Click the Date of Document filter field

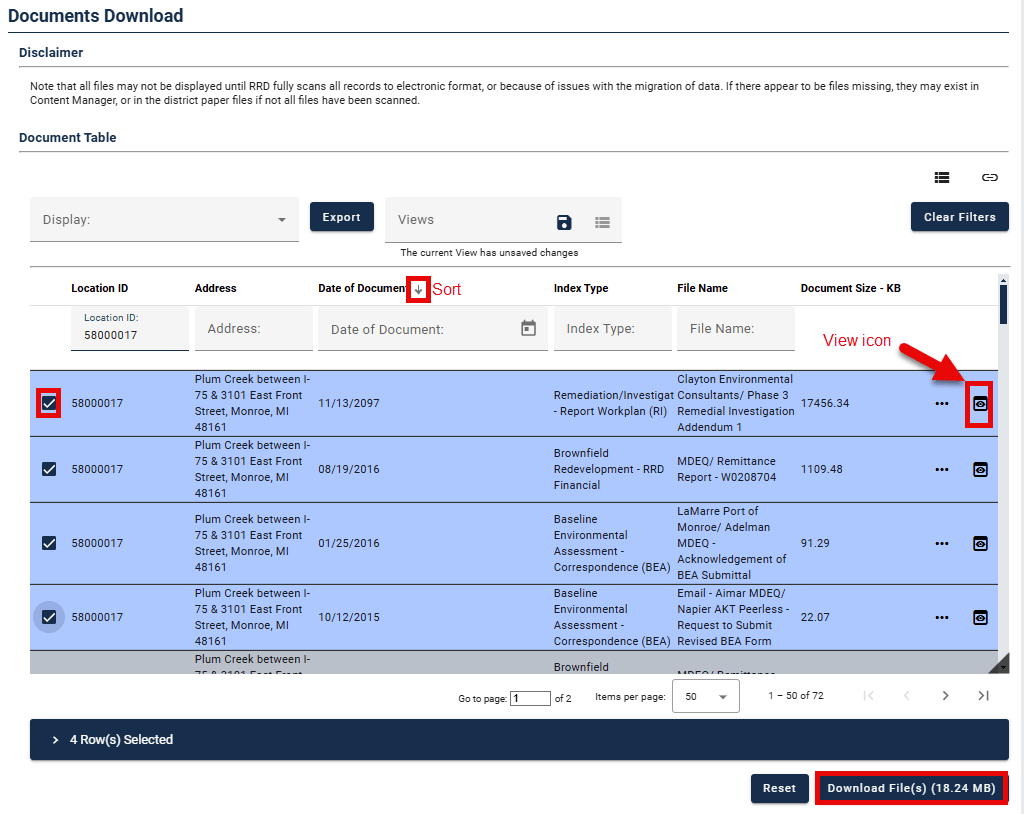tap(432, 329)
